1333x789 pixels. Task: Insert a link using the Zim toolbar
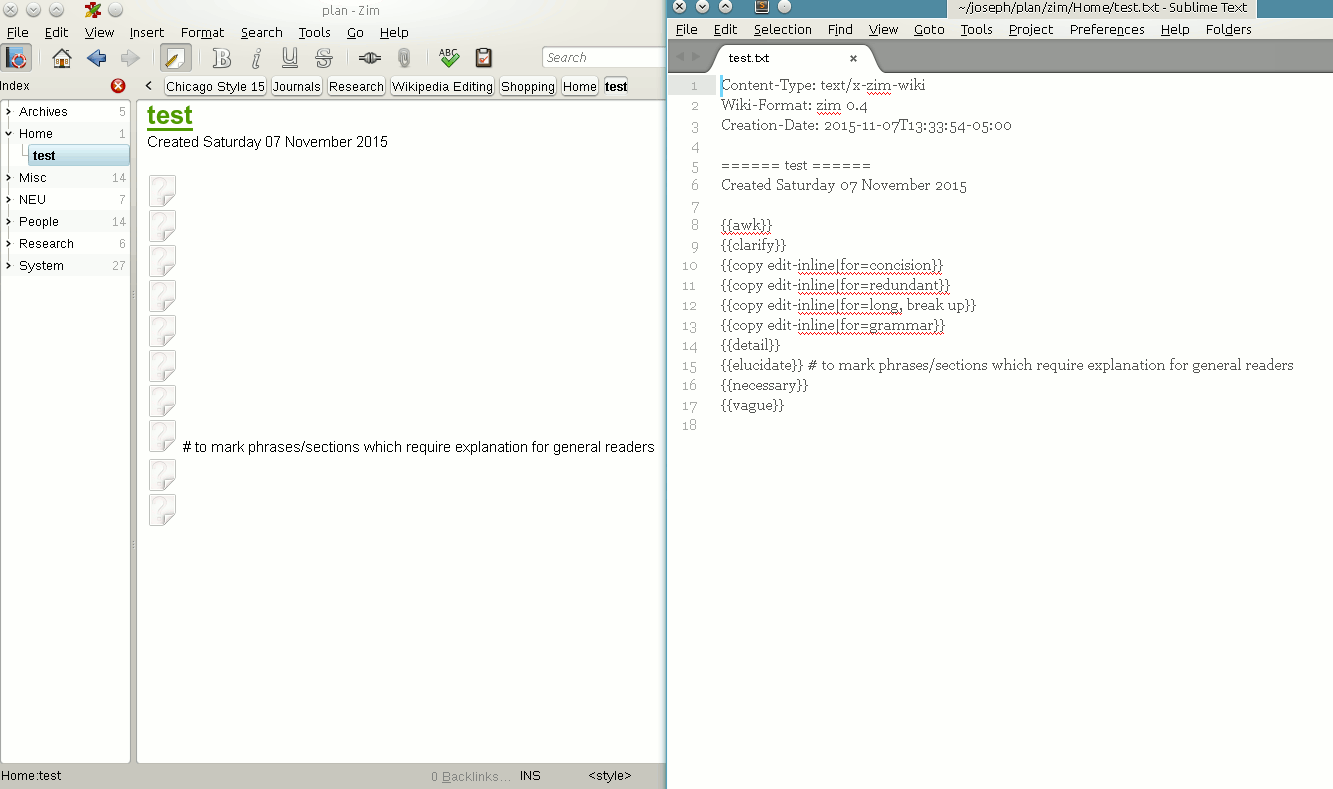(x=370, y=58)
